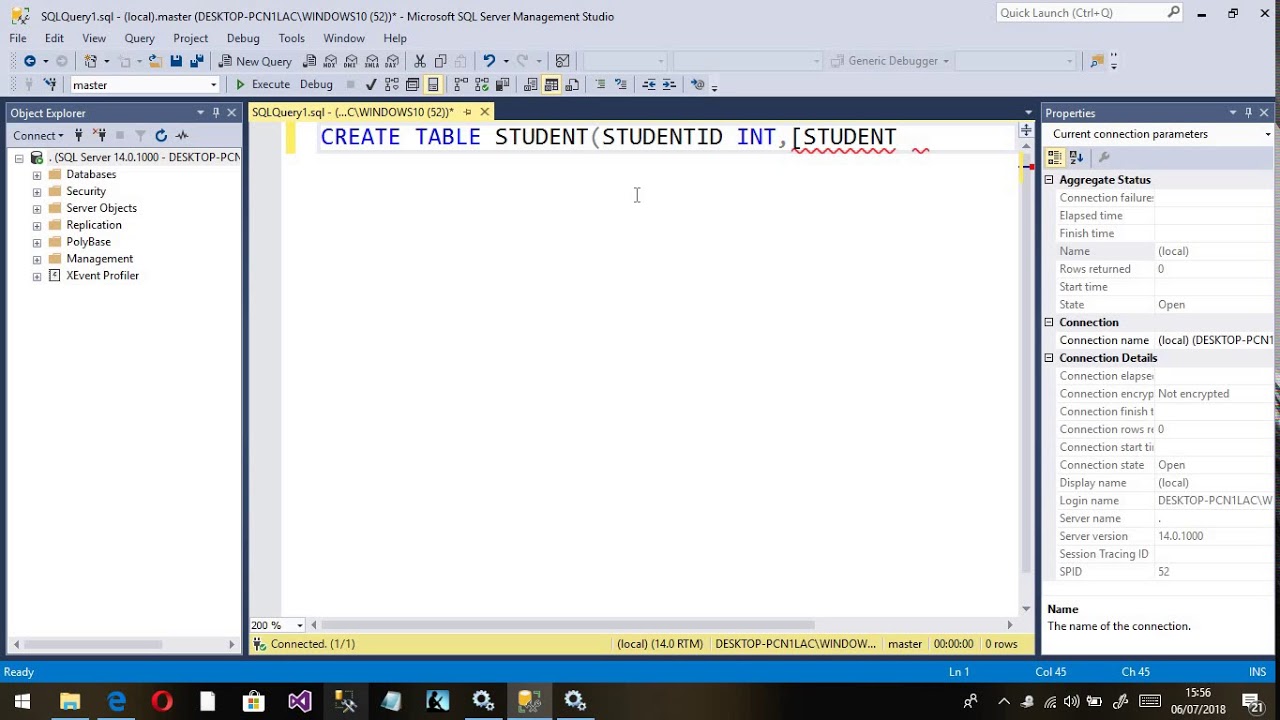The width and height of the screenshot is (1280, 720).
Task: Click the Change Connection icon near the master dropdown
Action: pyautogui.click(x=50, y=85)
